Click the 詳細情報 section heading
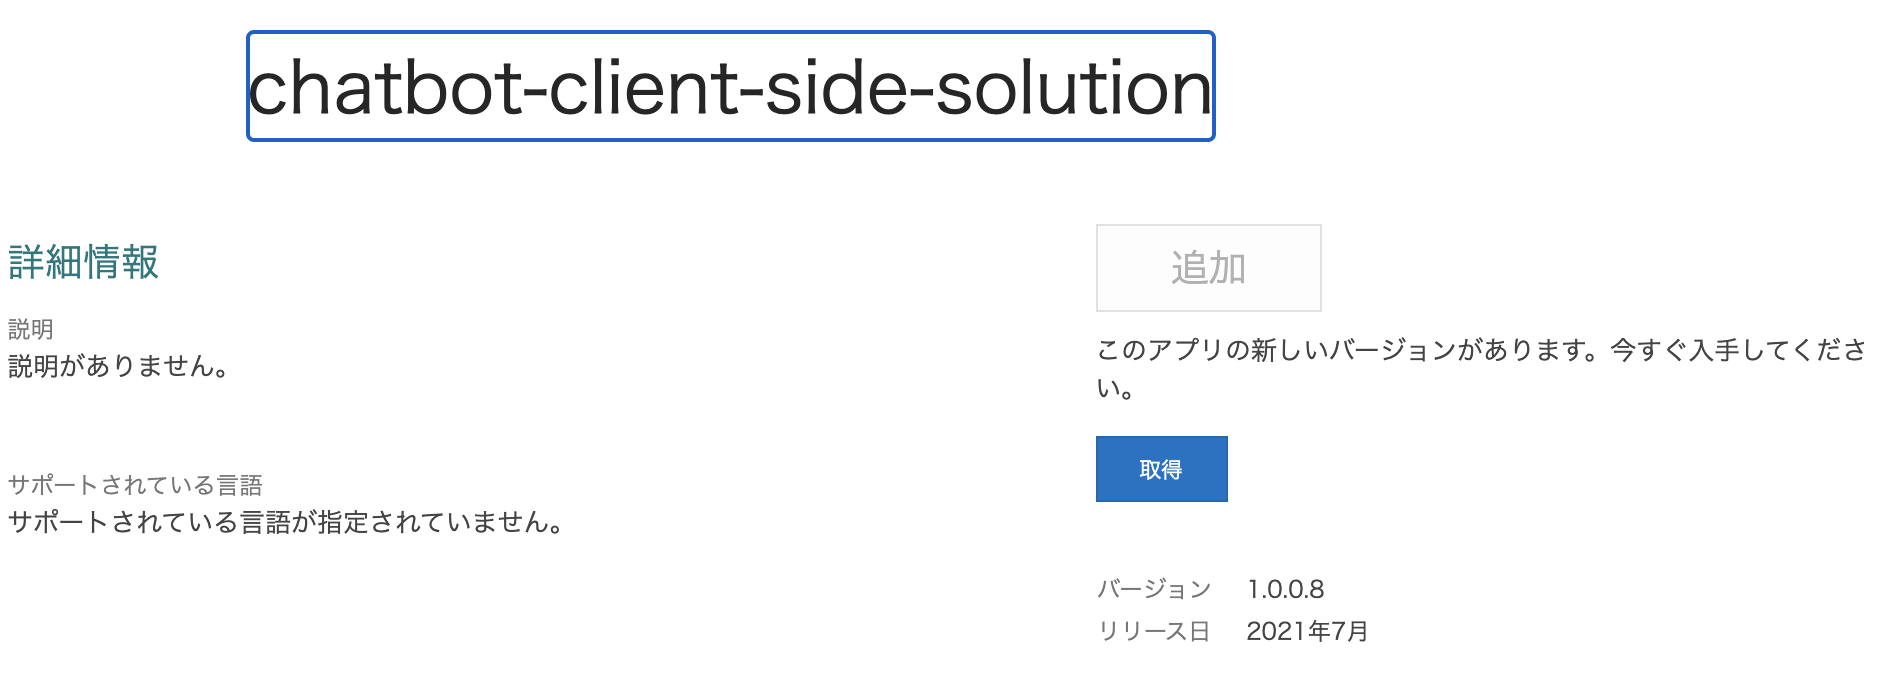 pos(83,265)
